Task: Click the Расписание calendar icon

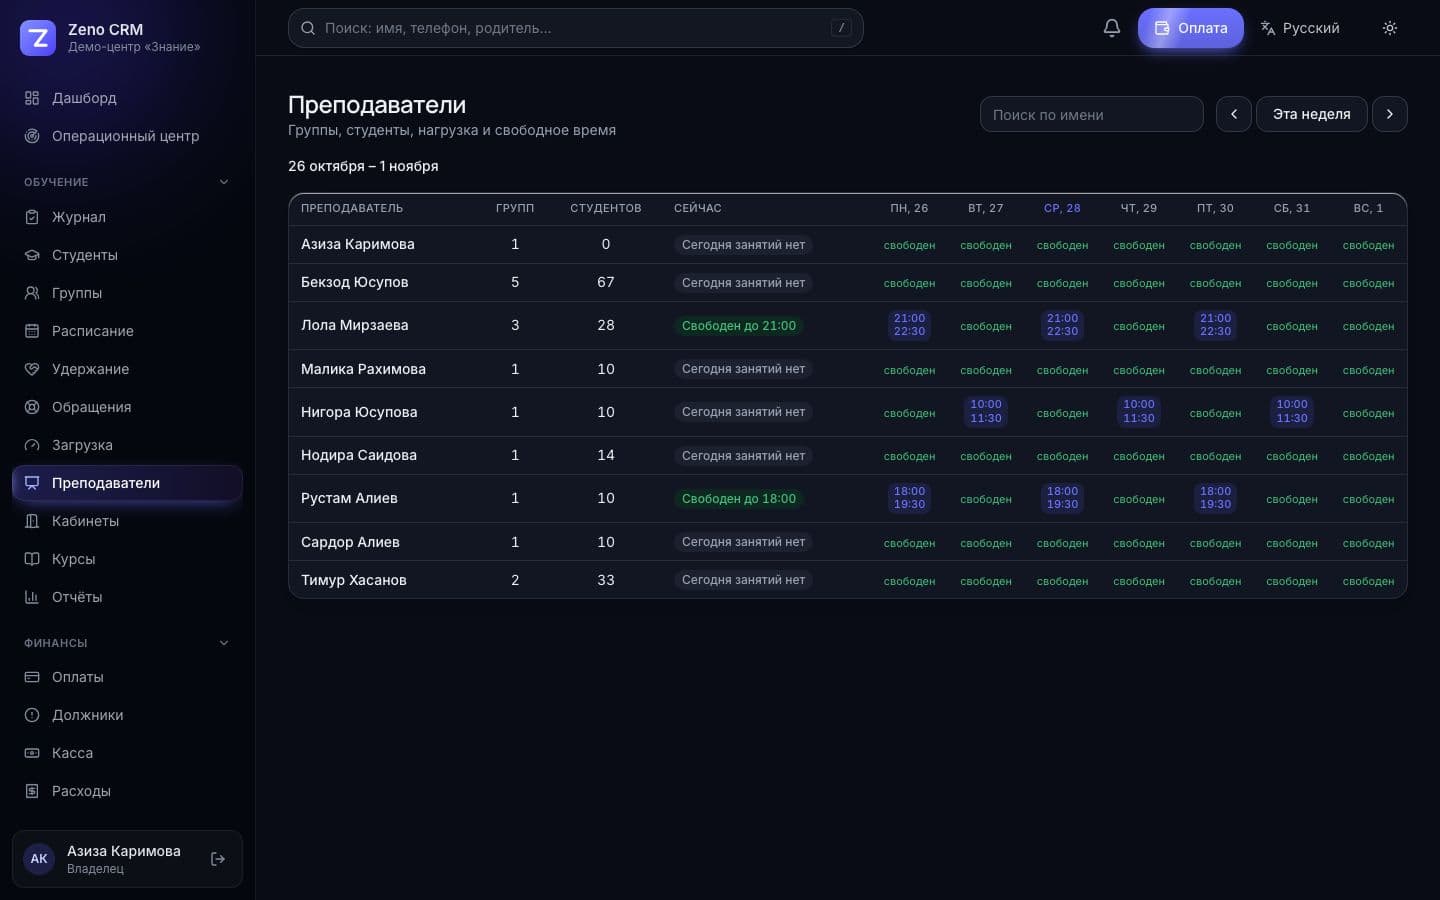Action: 32,331
